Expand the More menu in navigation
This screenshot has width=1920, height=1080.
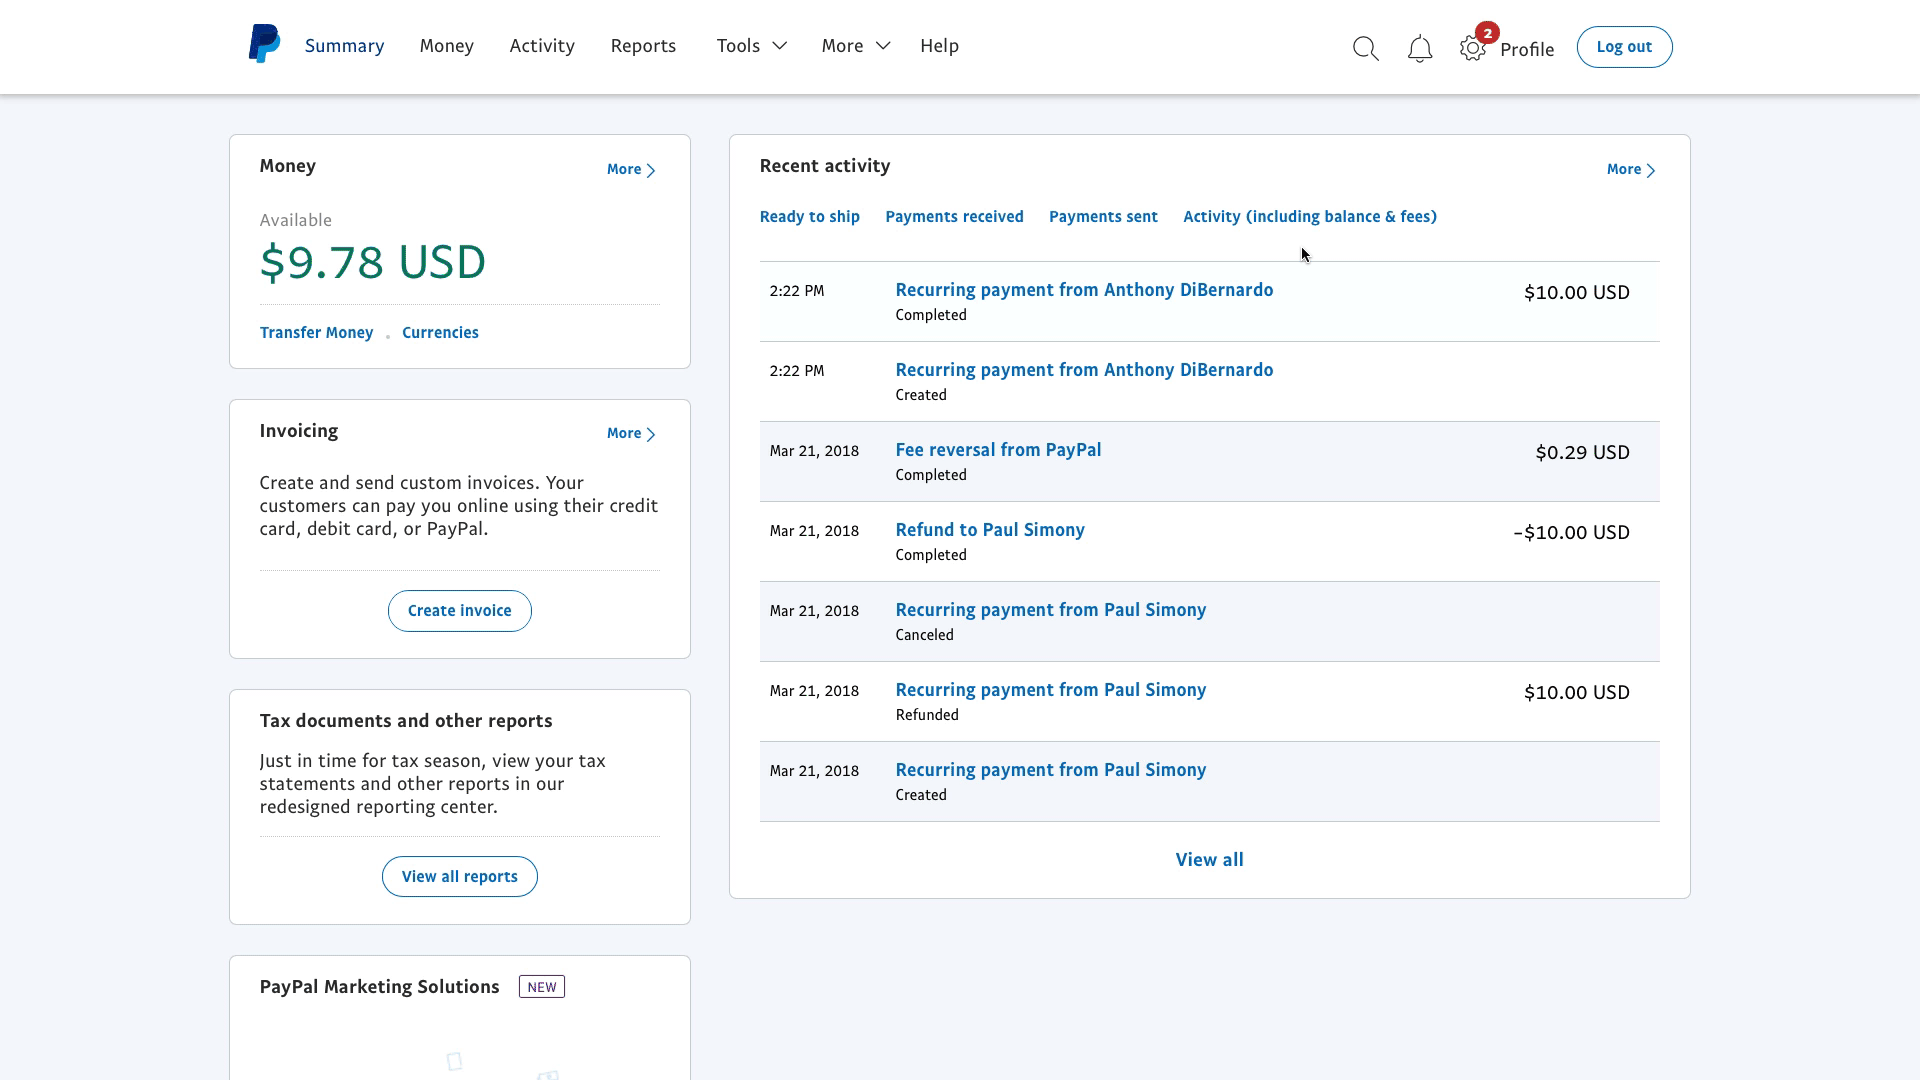tap(855, 46)
